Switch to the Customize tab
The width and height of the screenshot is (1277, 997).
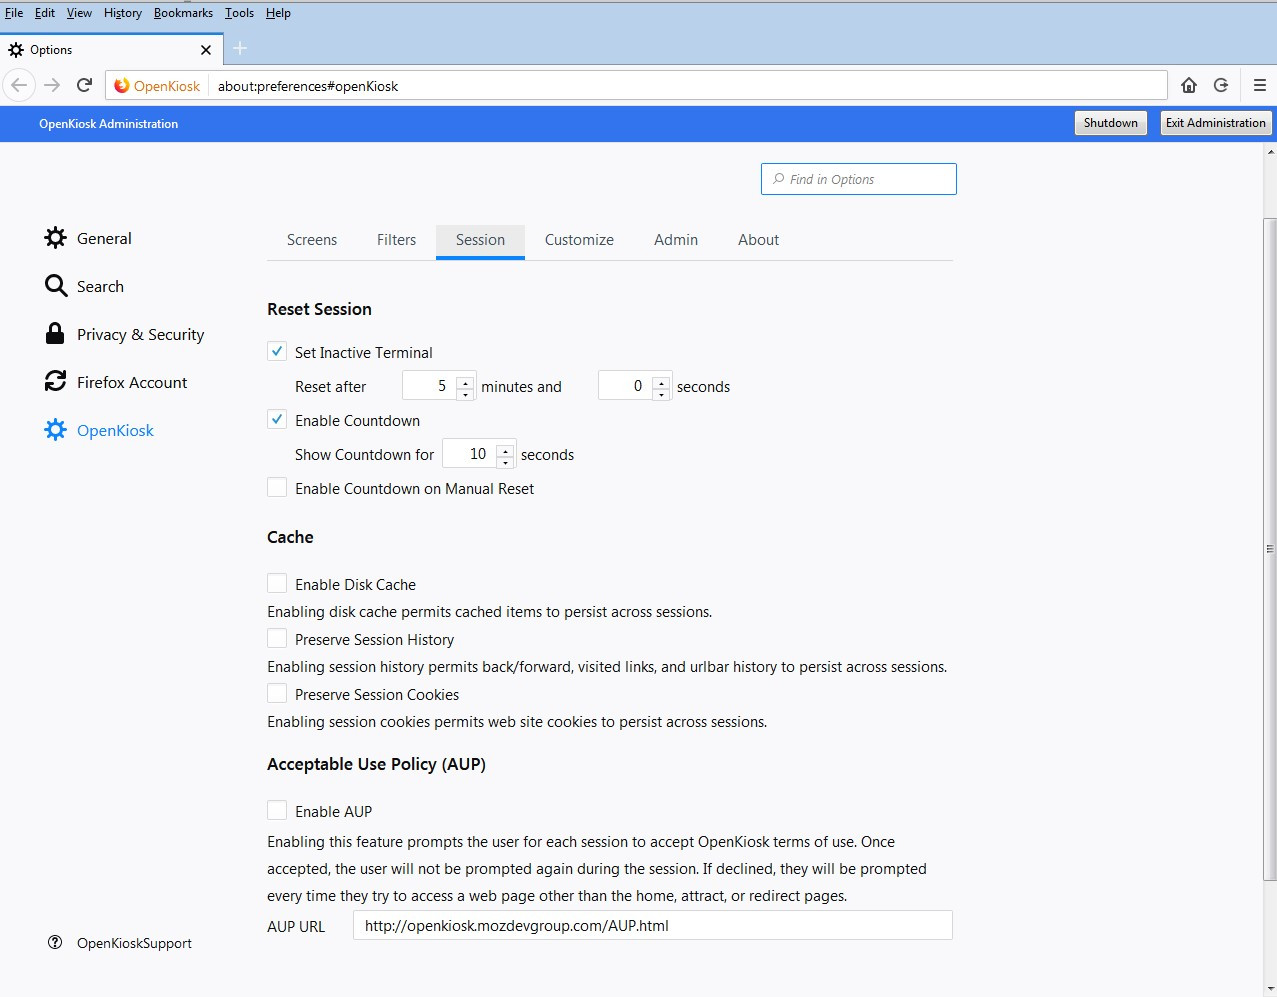(x=580, y=240)
